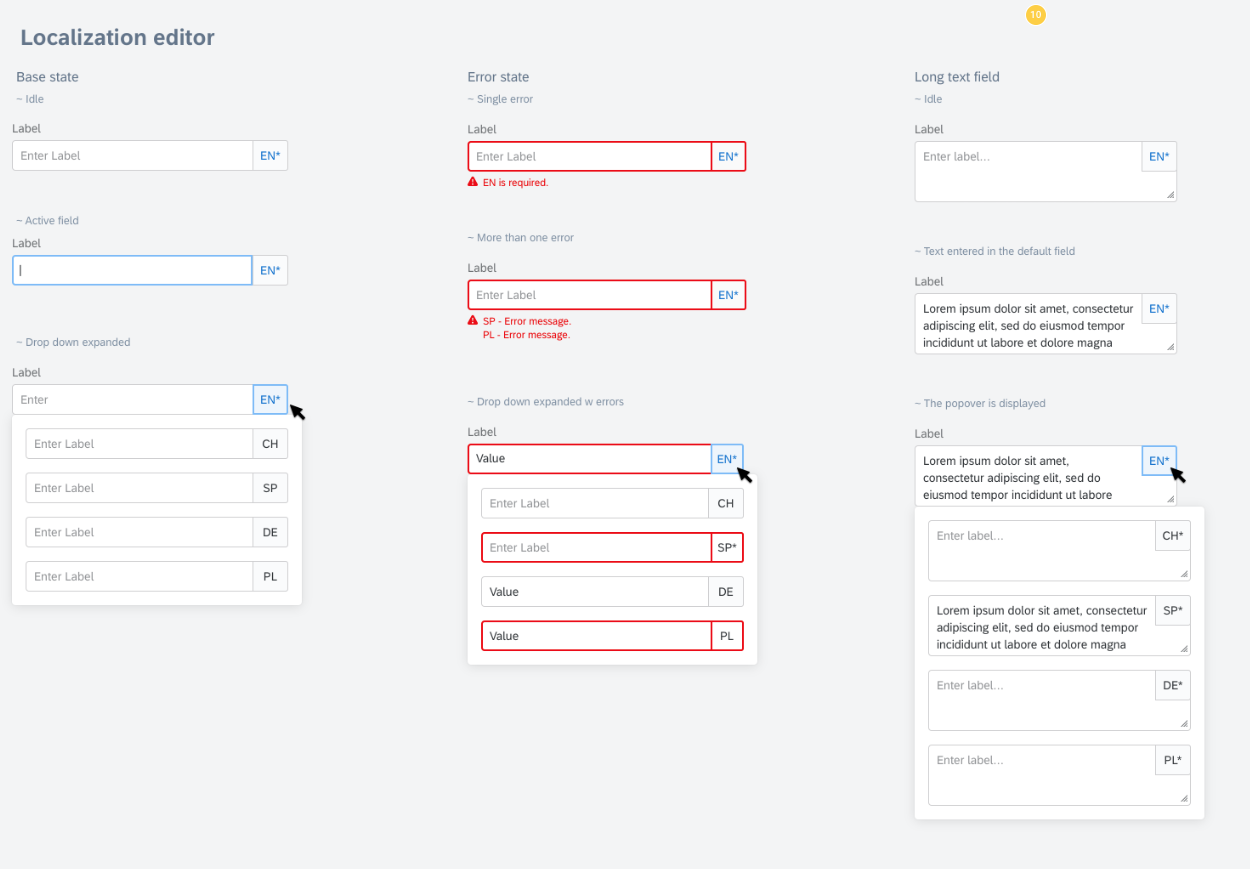
Task: Click resize handle of the PL* textarea
Action: coord(1184,799)
